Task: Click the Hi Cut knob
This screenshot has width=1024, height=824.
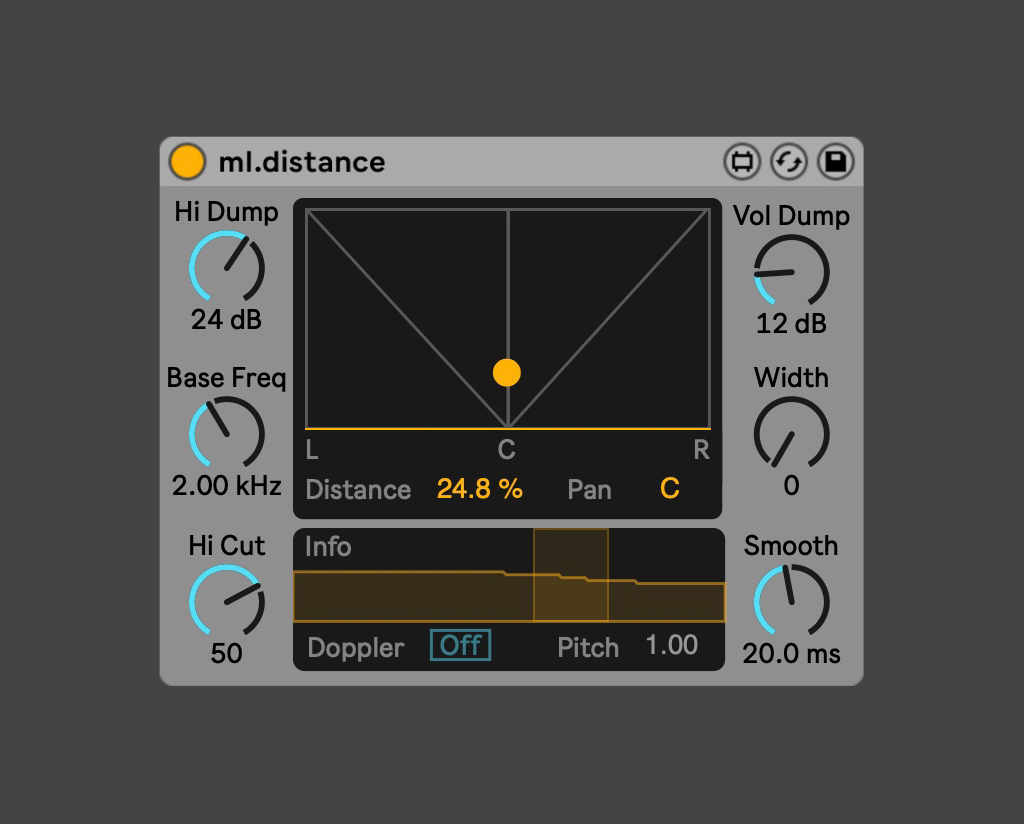Action: pyautogui.click(x=227, y=601)
